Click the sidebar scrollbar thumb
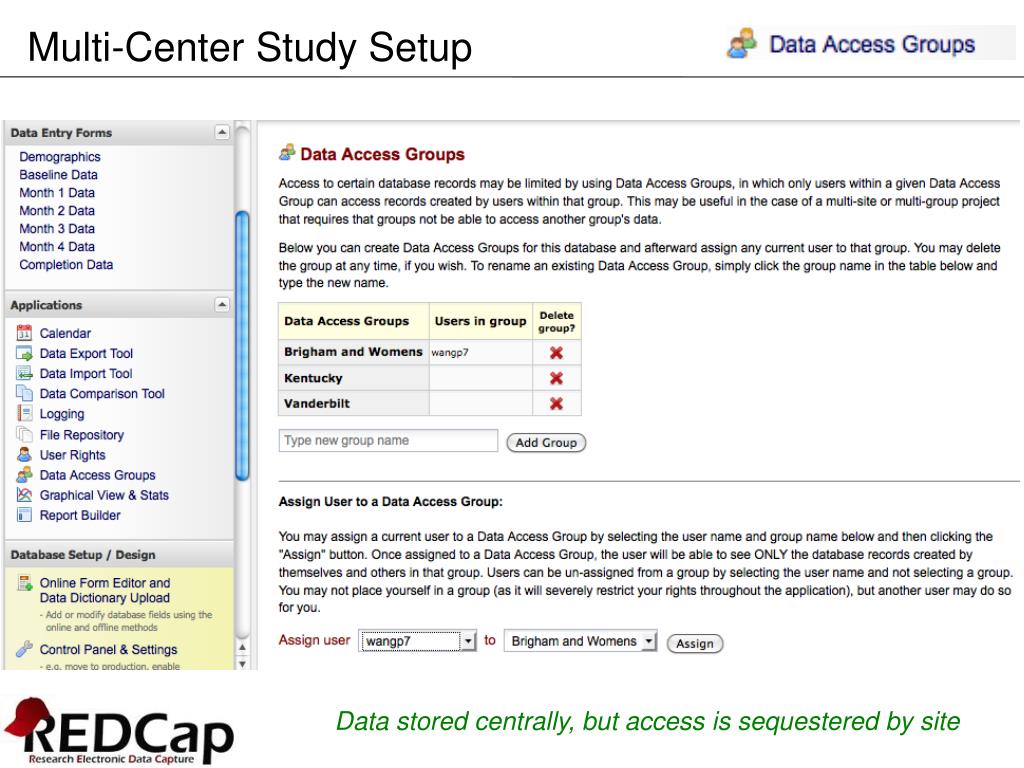The height and width of the screenshot is (768, 1024). (x=242, y=346)
